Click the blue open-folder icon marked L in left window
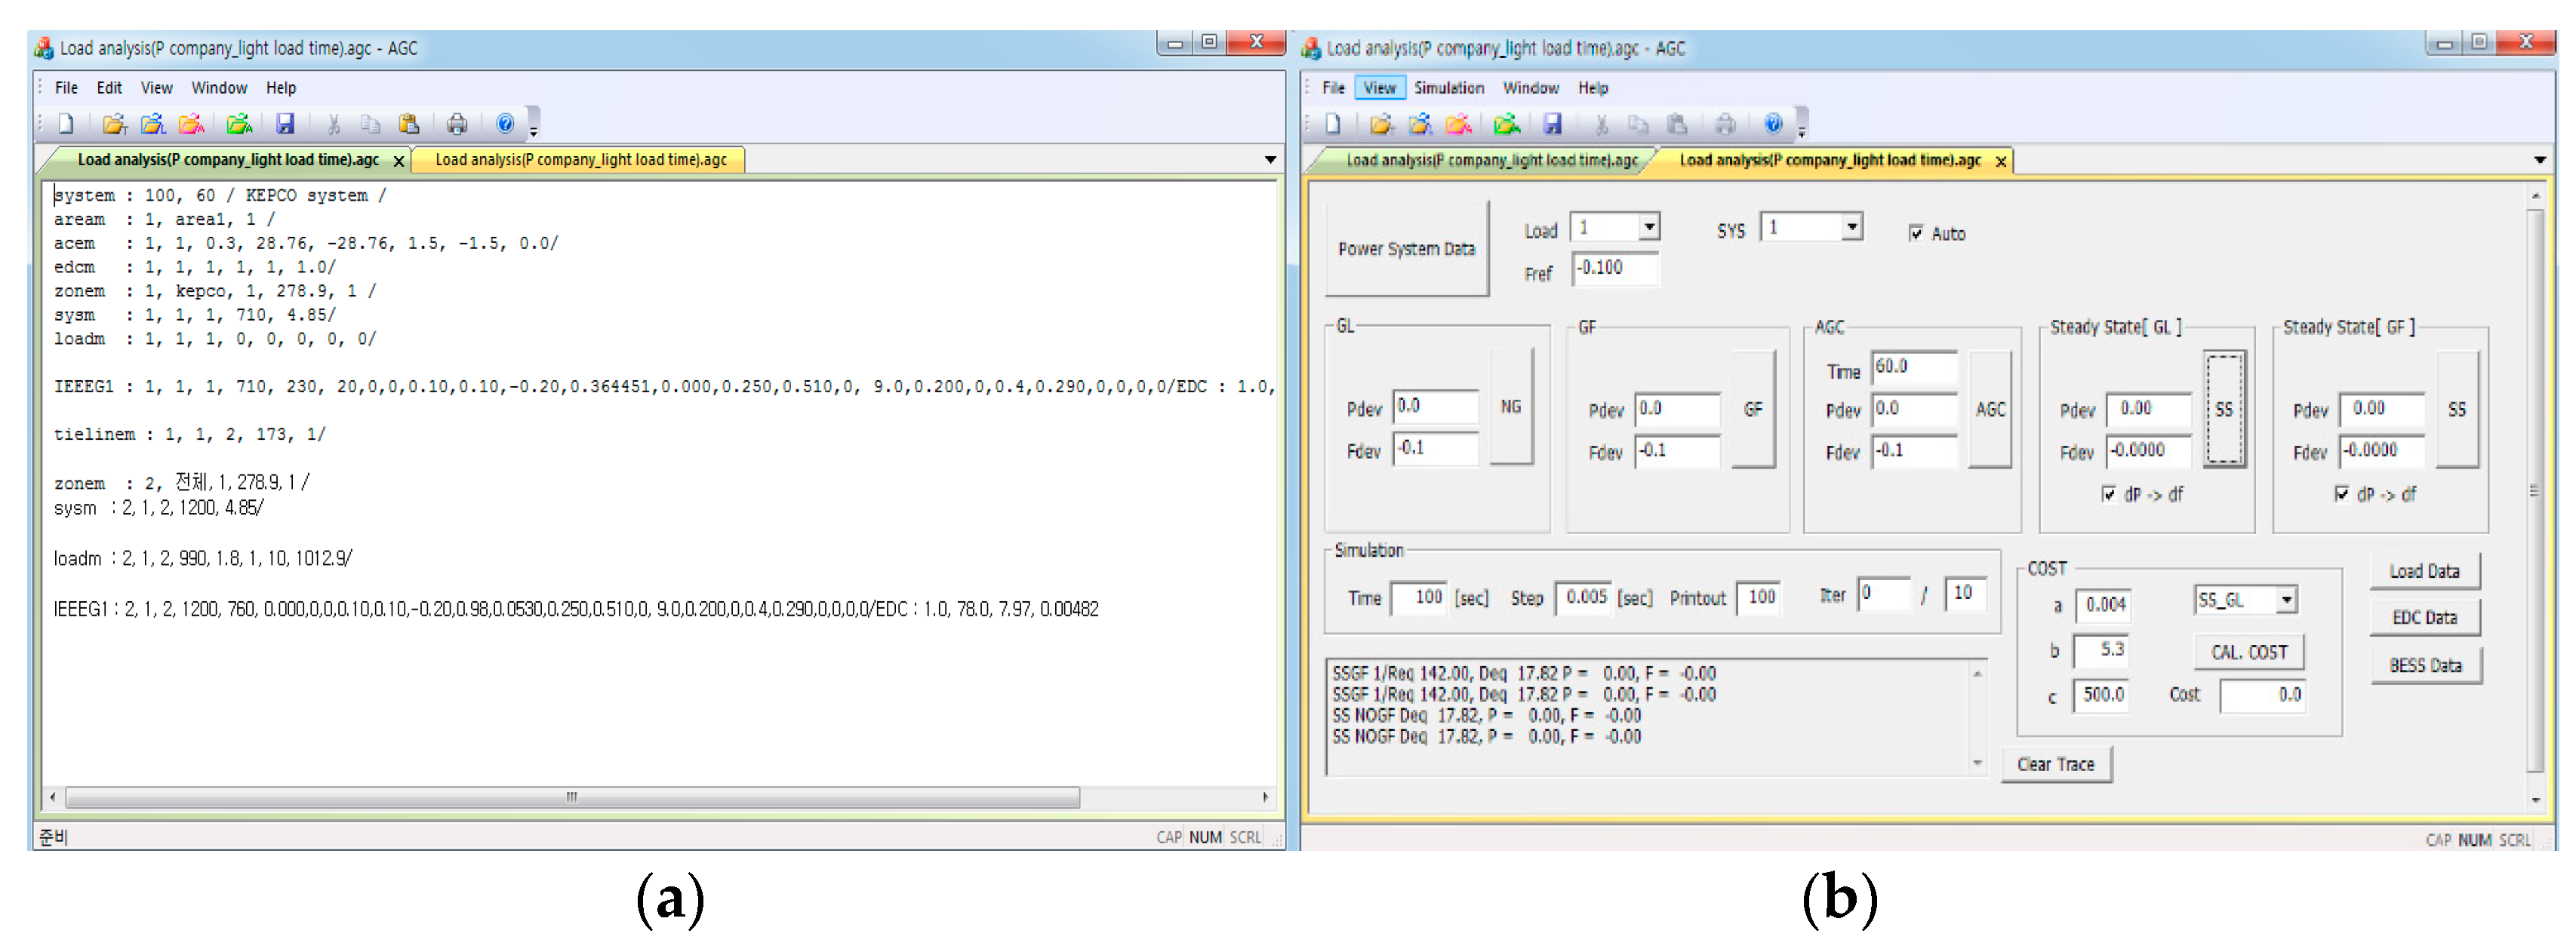2576x949 pixels. [x=152, y=124]
